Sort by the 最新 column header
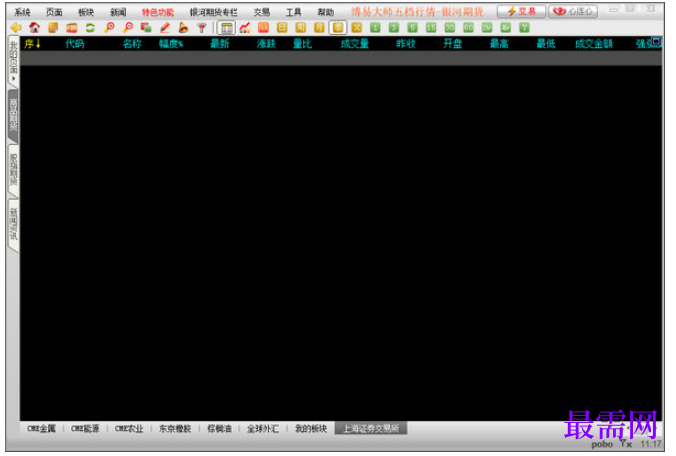 click(x=220, y=44)
